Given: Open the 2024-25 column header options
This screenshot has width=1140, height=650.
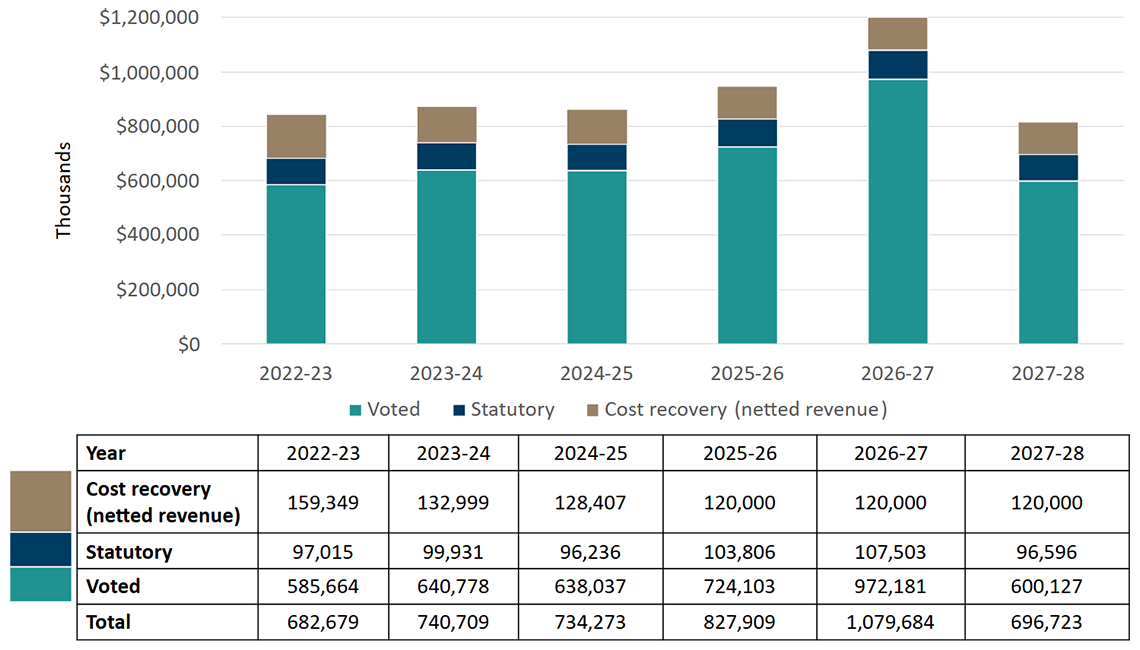Looking at the screenshot, I should [x=589, y=453].
